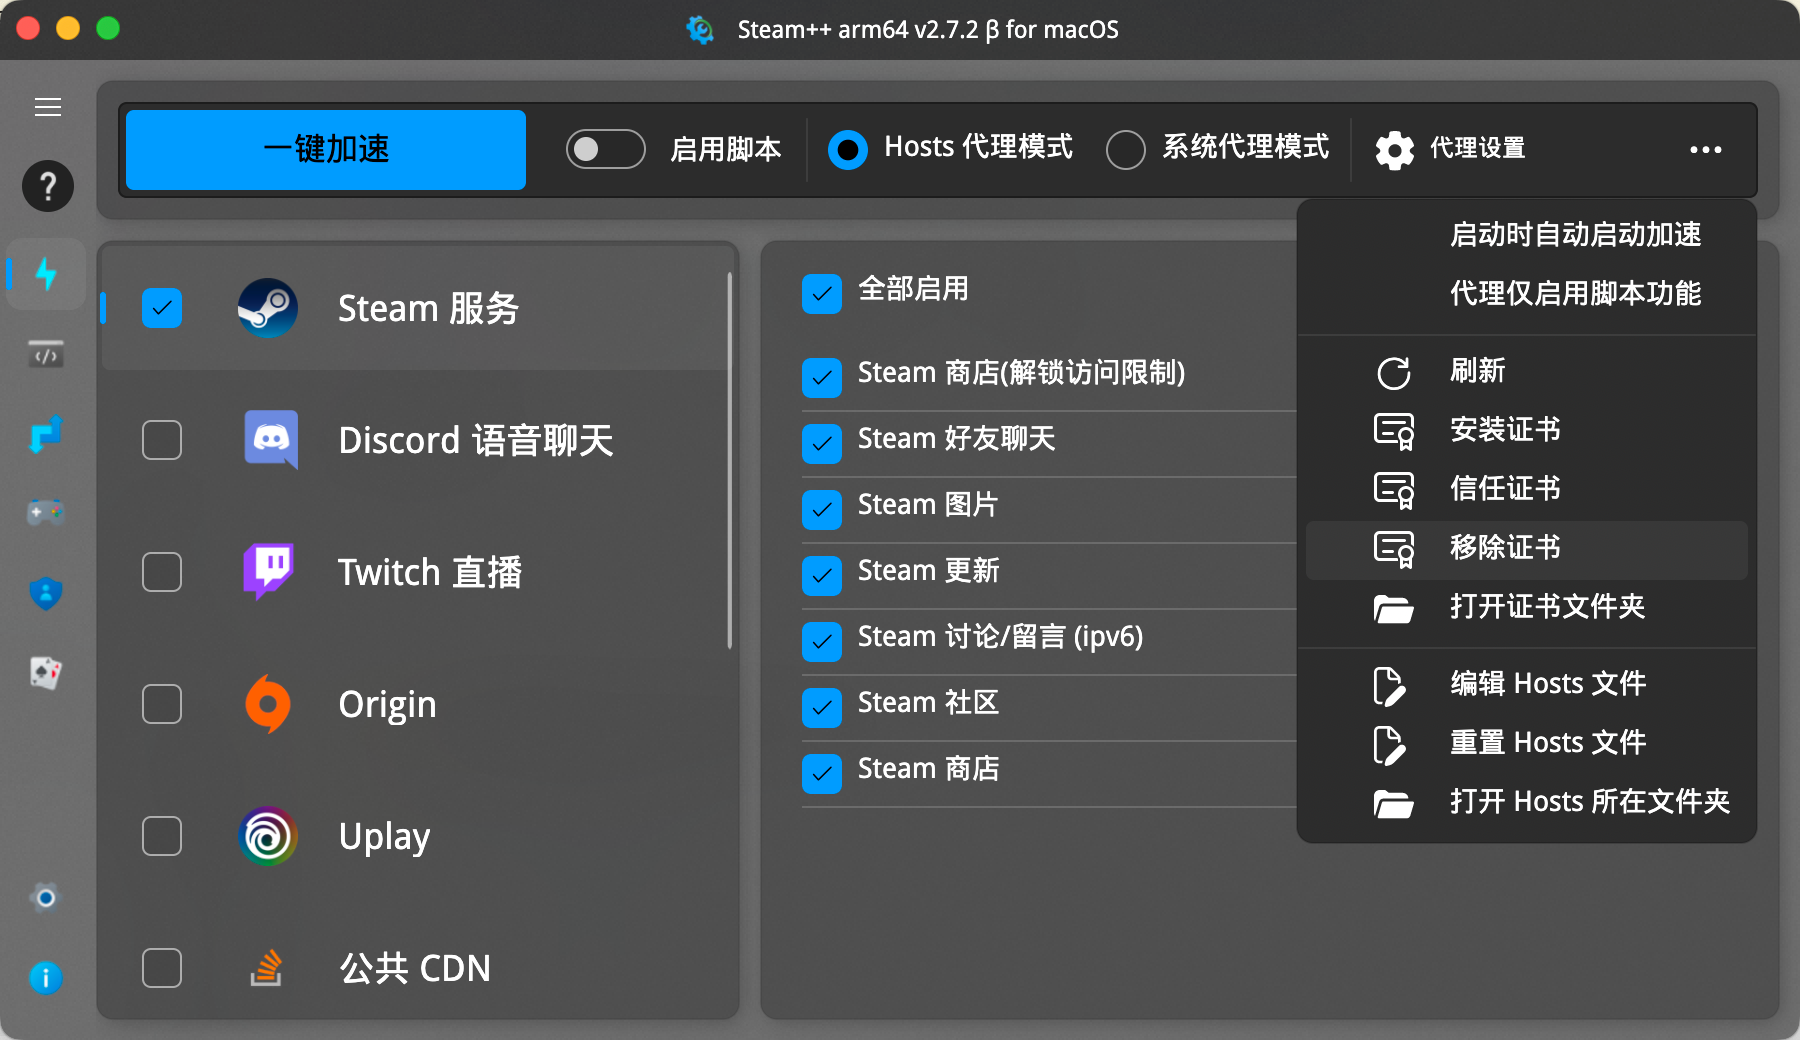
Task: Click the 重置 Hosts 文件 icon
Action: pos(1390,745)
